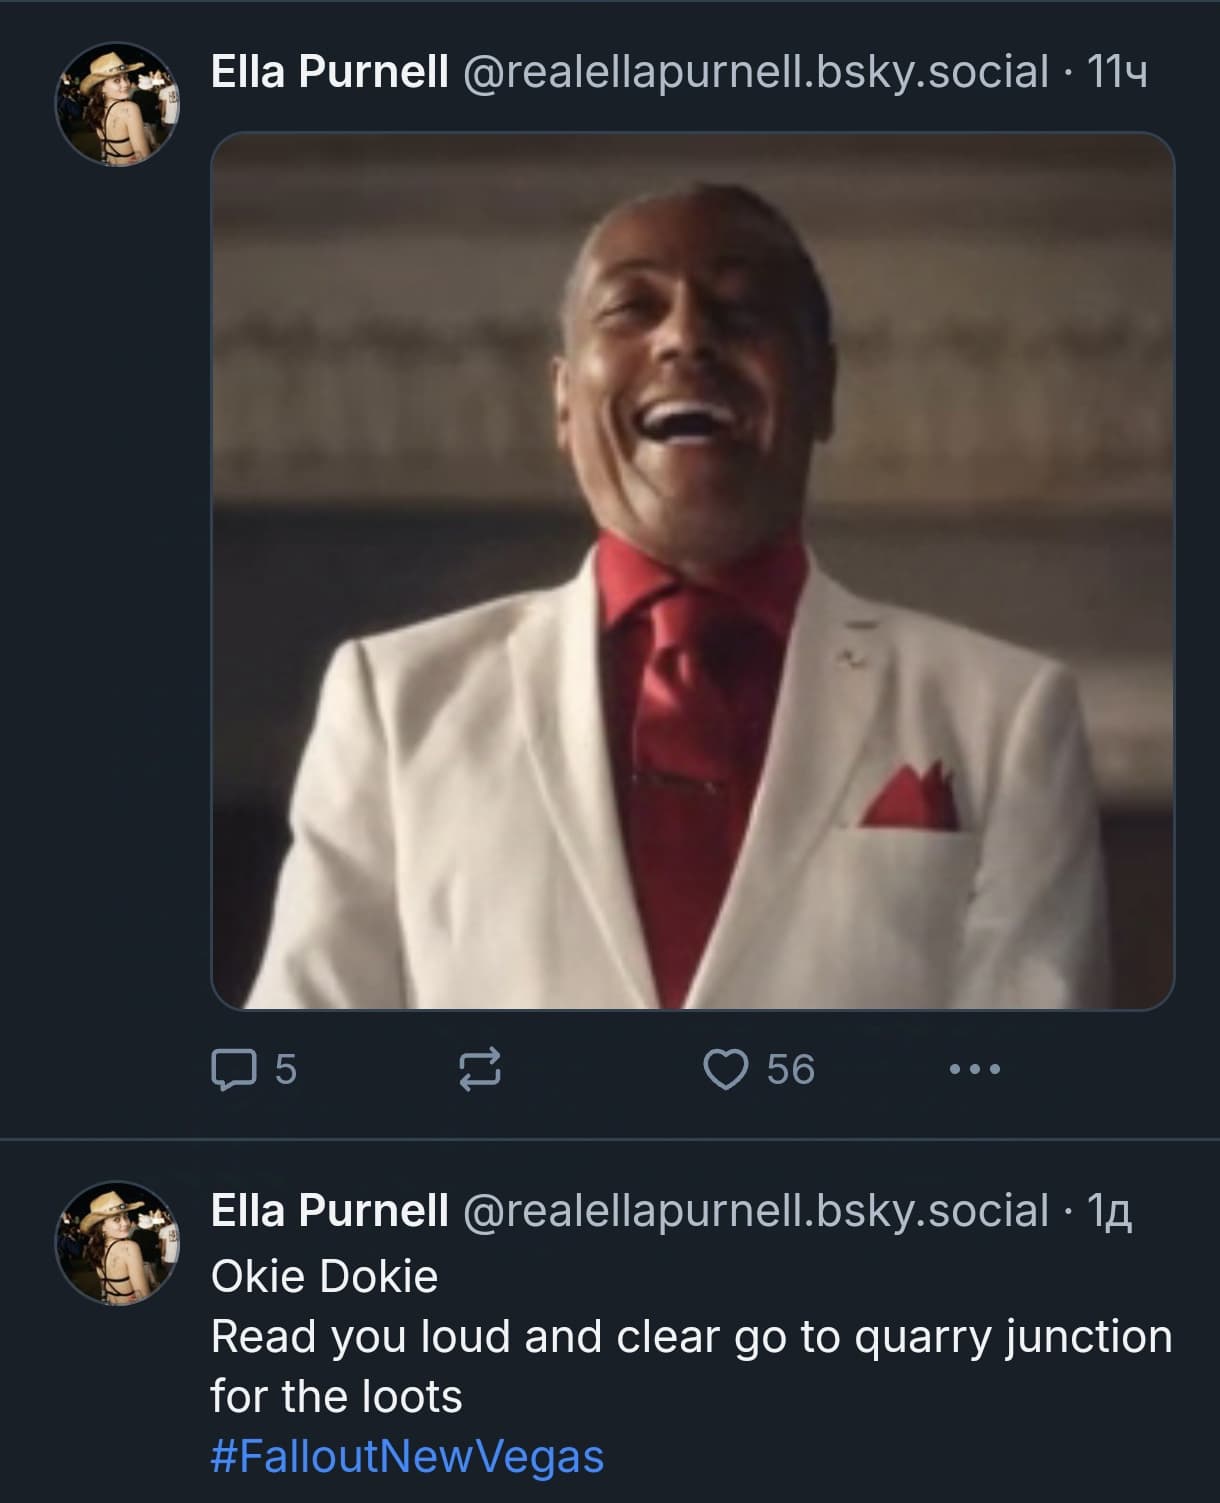Screen dimensions: 1220x1503
Task: Repost the laughing man image post
Action: point(479,1069)
